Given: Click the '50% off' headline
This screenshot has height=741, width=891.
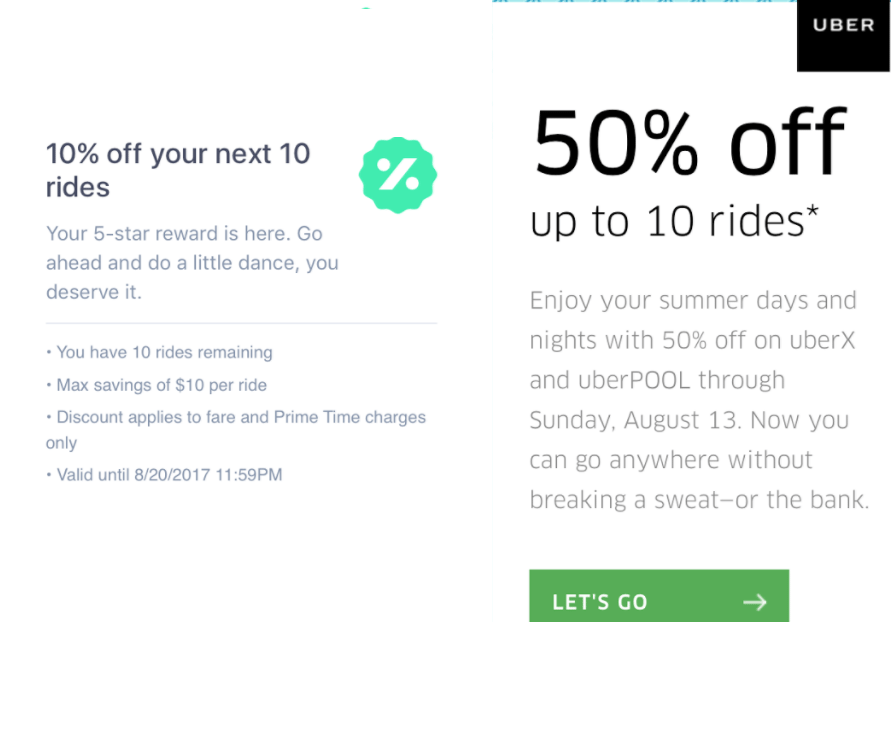Looking at the screenshot, I should click(x=689, y=142).
